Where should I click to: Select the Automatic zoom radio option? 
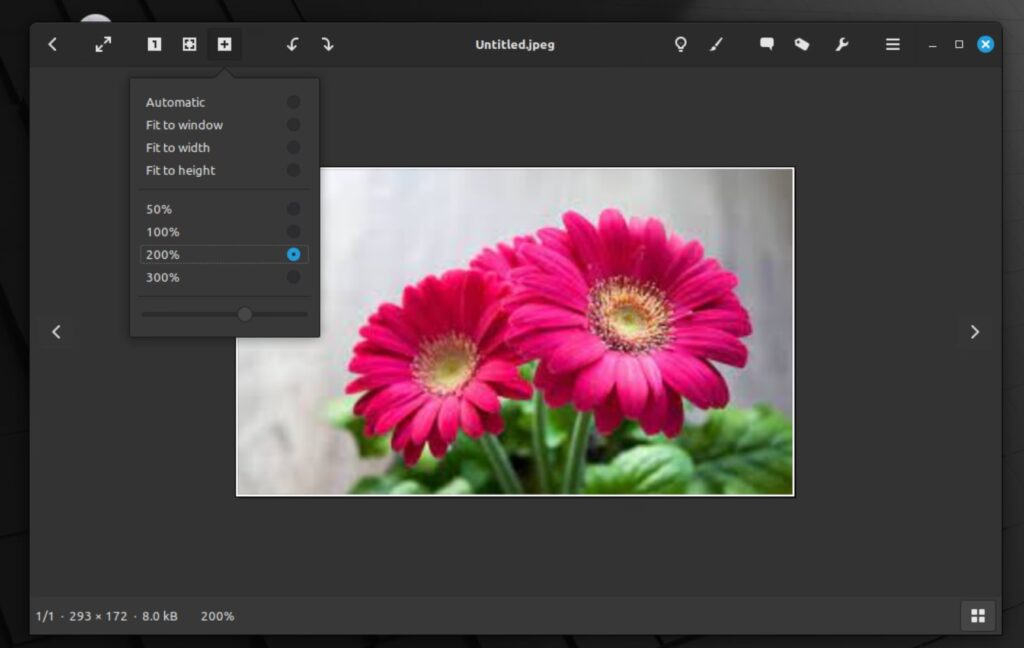click(293, 102)
